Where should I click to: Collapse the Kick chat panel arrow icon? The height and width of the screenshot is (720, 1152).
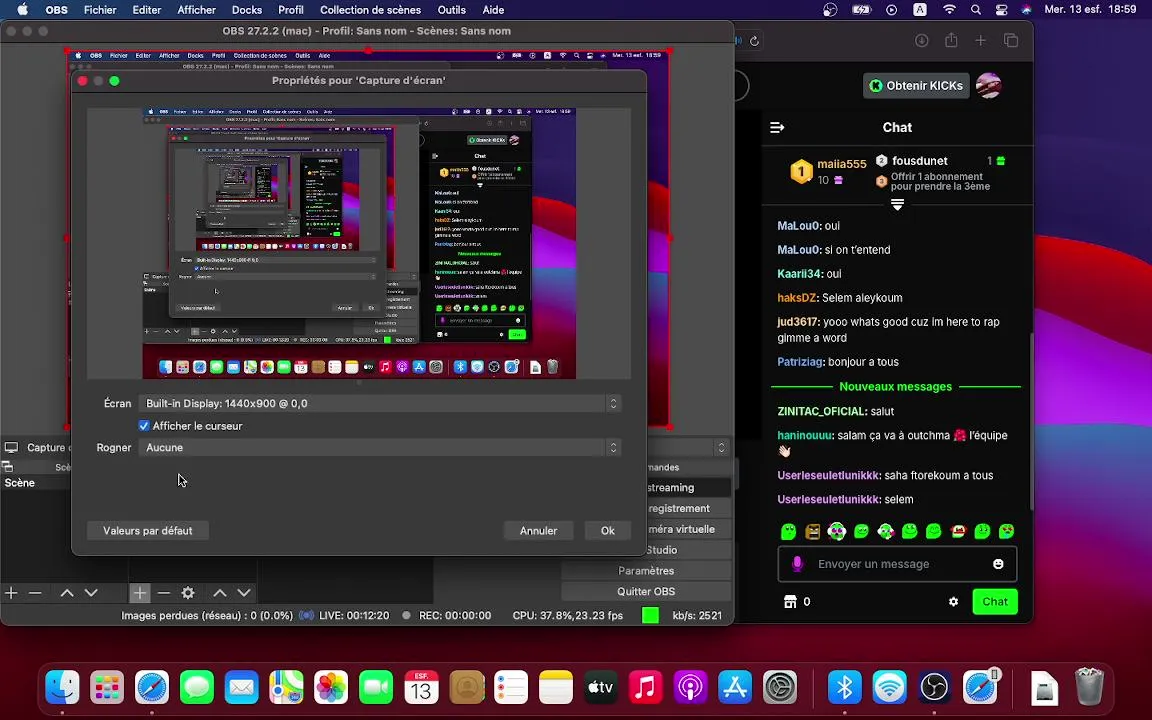point(777,127)
